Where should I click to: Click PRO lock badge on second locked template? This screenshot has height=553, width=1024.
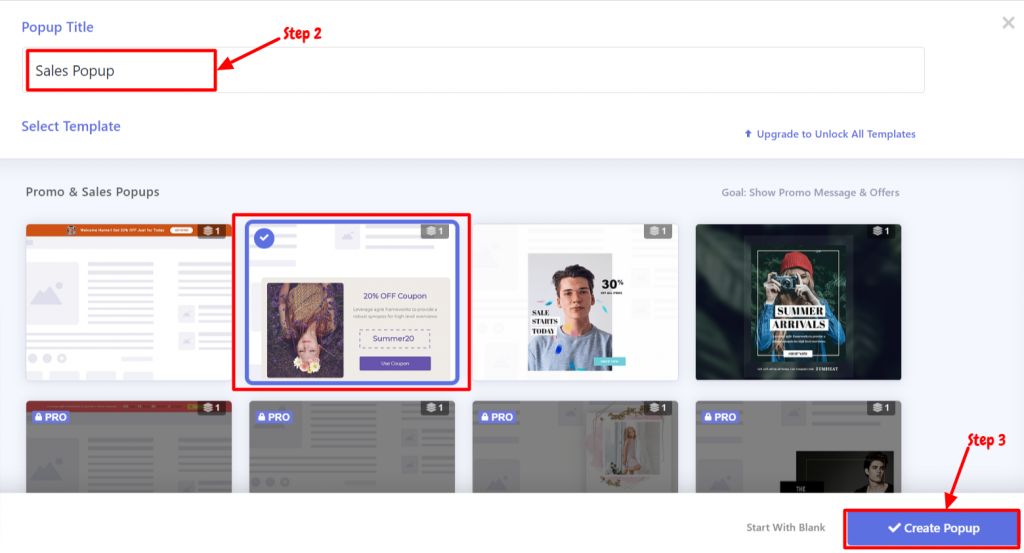(x=274, y=417)
